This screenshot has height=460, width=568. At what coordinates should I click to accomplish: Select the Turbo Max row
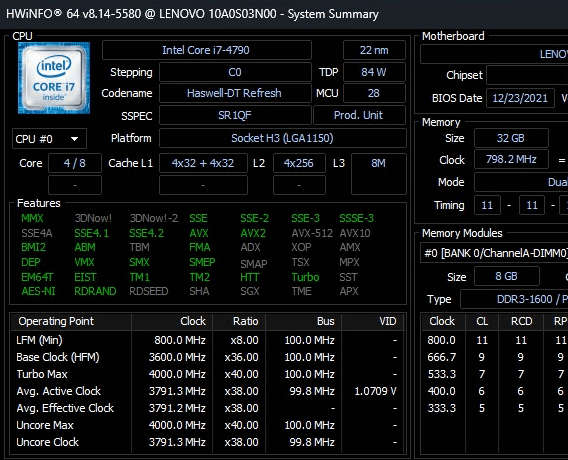pos(207,374)
